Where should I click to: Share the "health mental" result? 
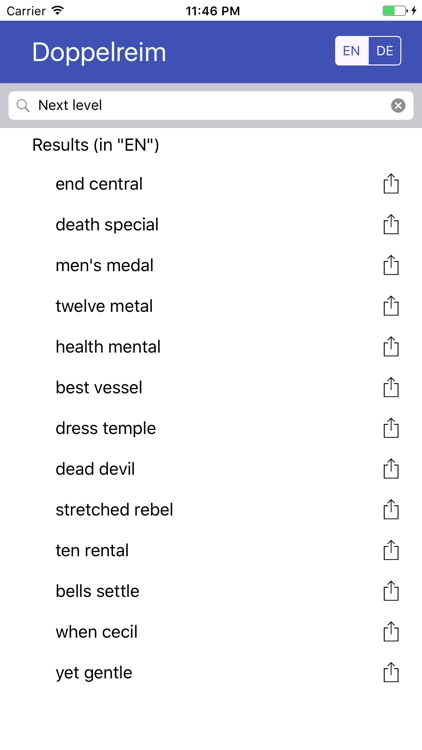point(391,346)
